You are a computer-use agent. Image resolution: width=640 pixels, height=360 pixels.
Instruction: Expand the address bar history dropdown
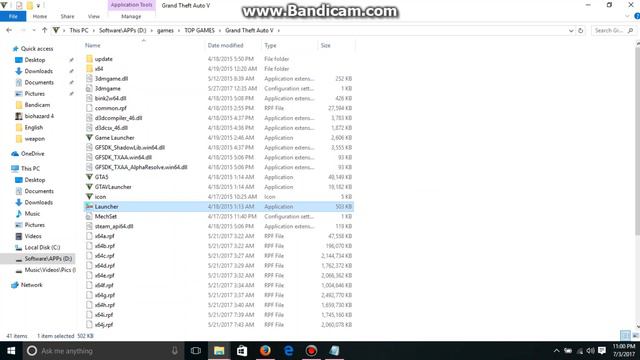point(571,31)
